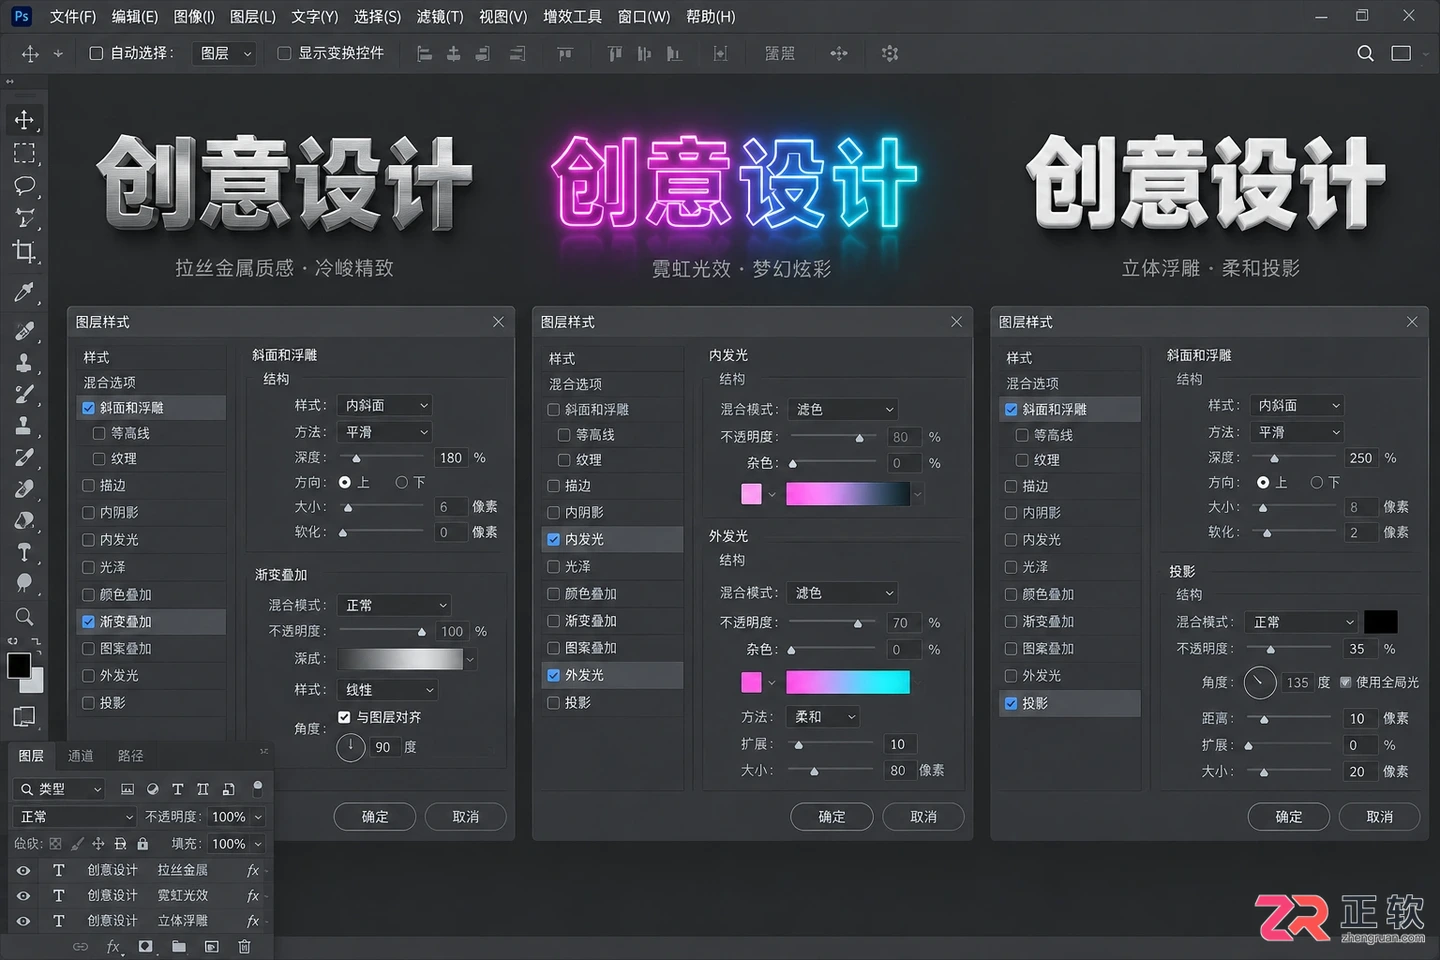Open the 柔和 method dropdown

click(x=824, y=717)
